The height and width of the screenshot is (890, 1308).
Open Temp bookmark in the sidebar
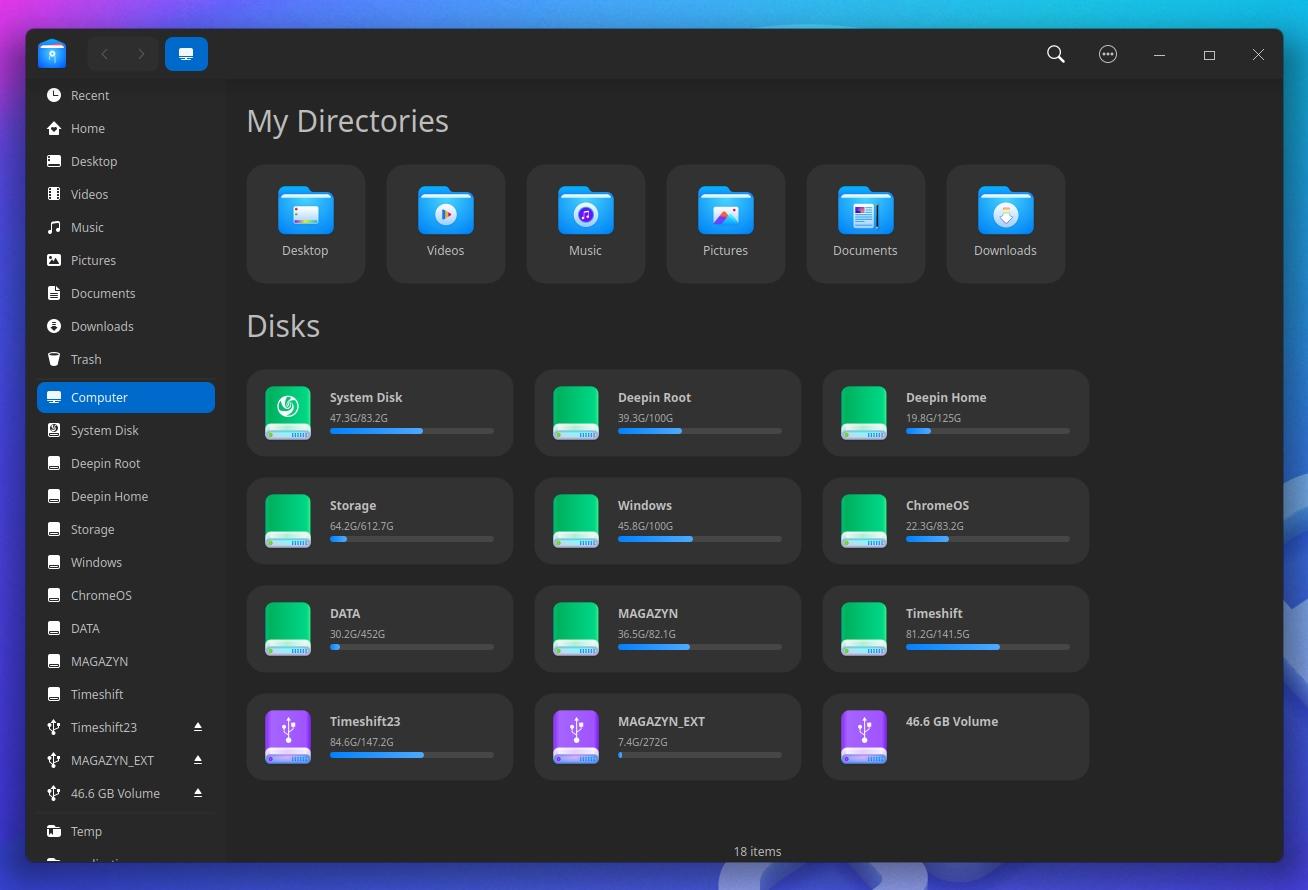click(x=126, y=831)
